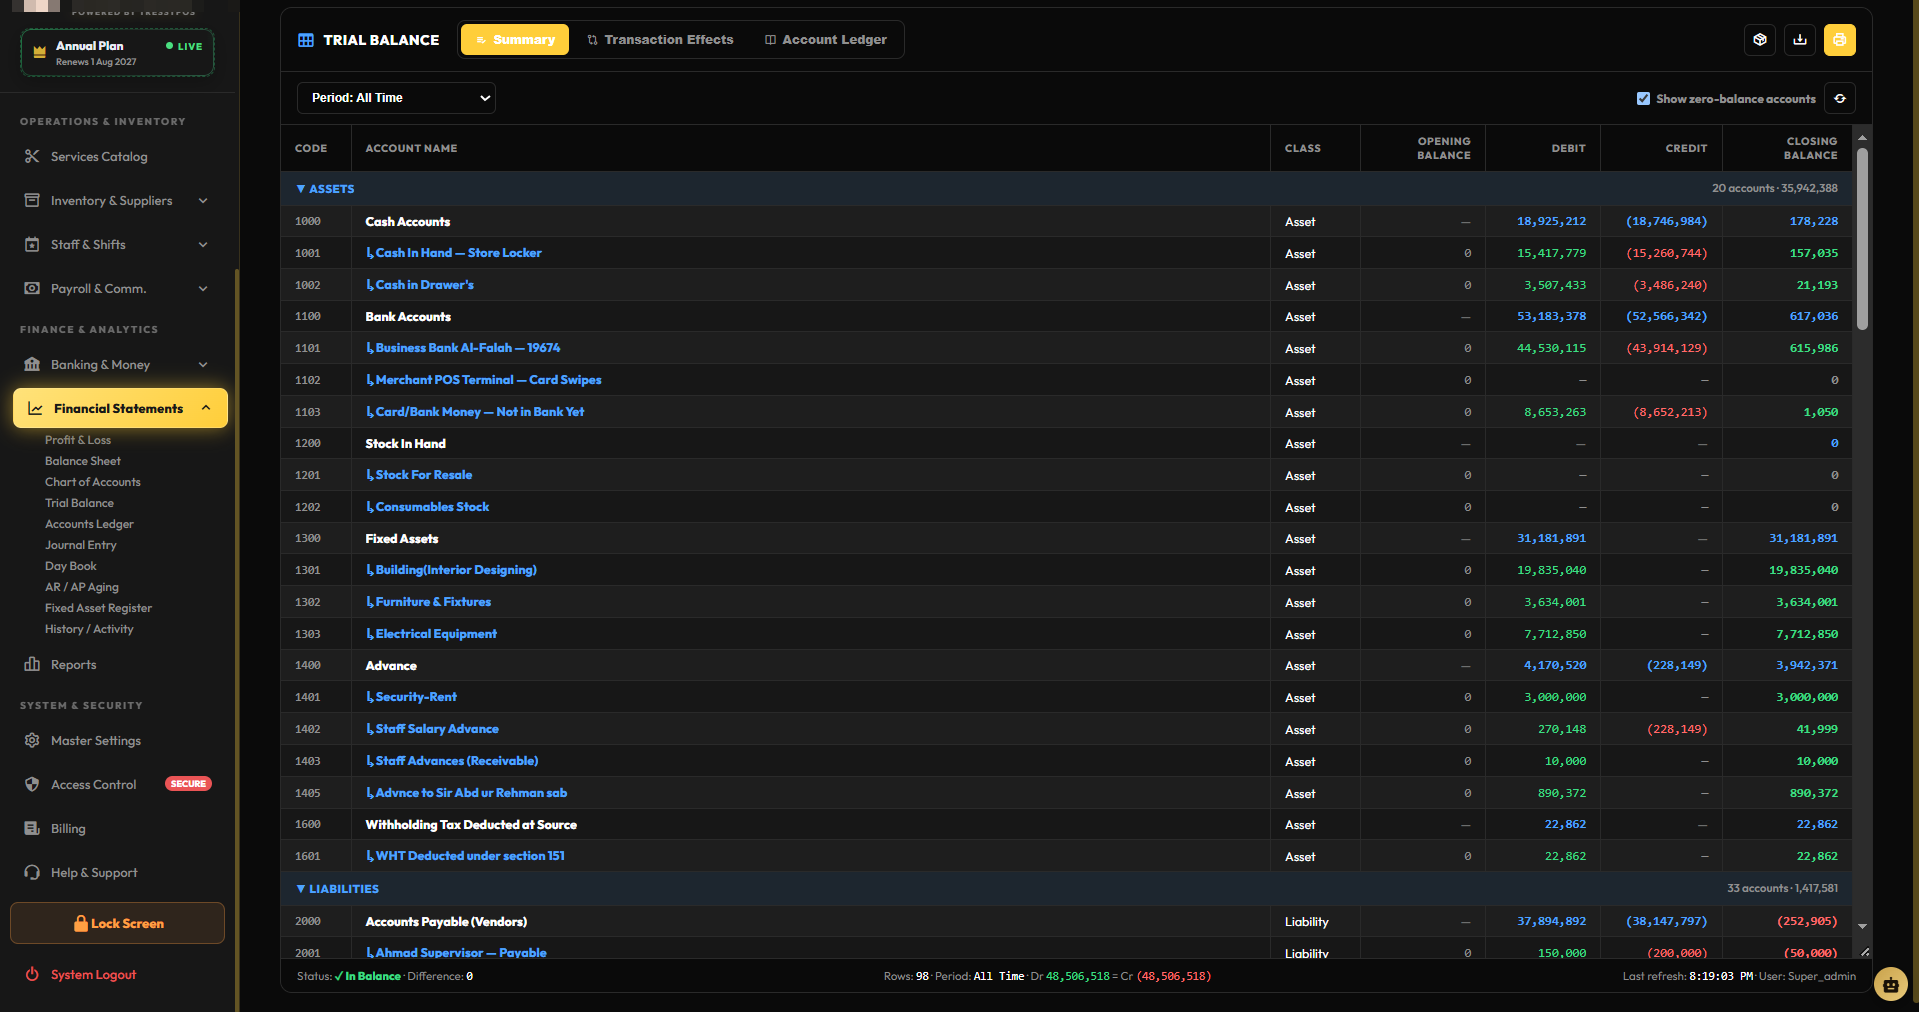The image size is (1919, 1012).
Task: Click the trial balance table vertical scrollbar
Action: pyautogui.click(x=1862, y=239)
